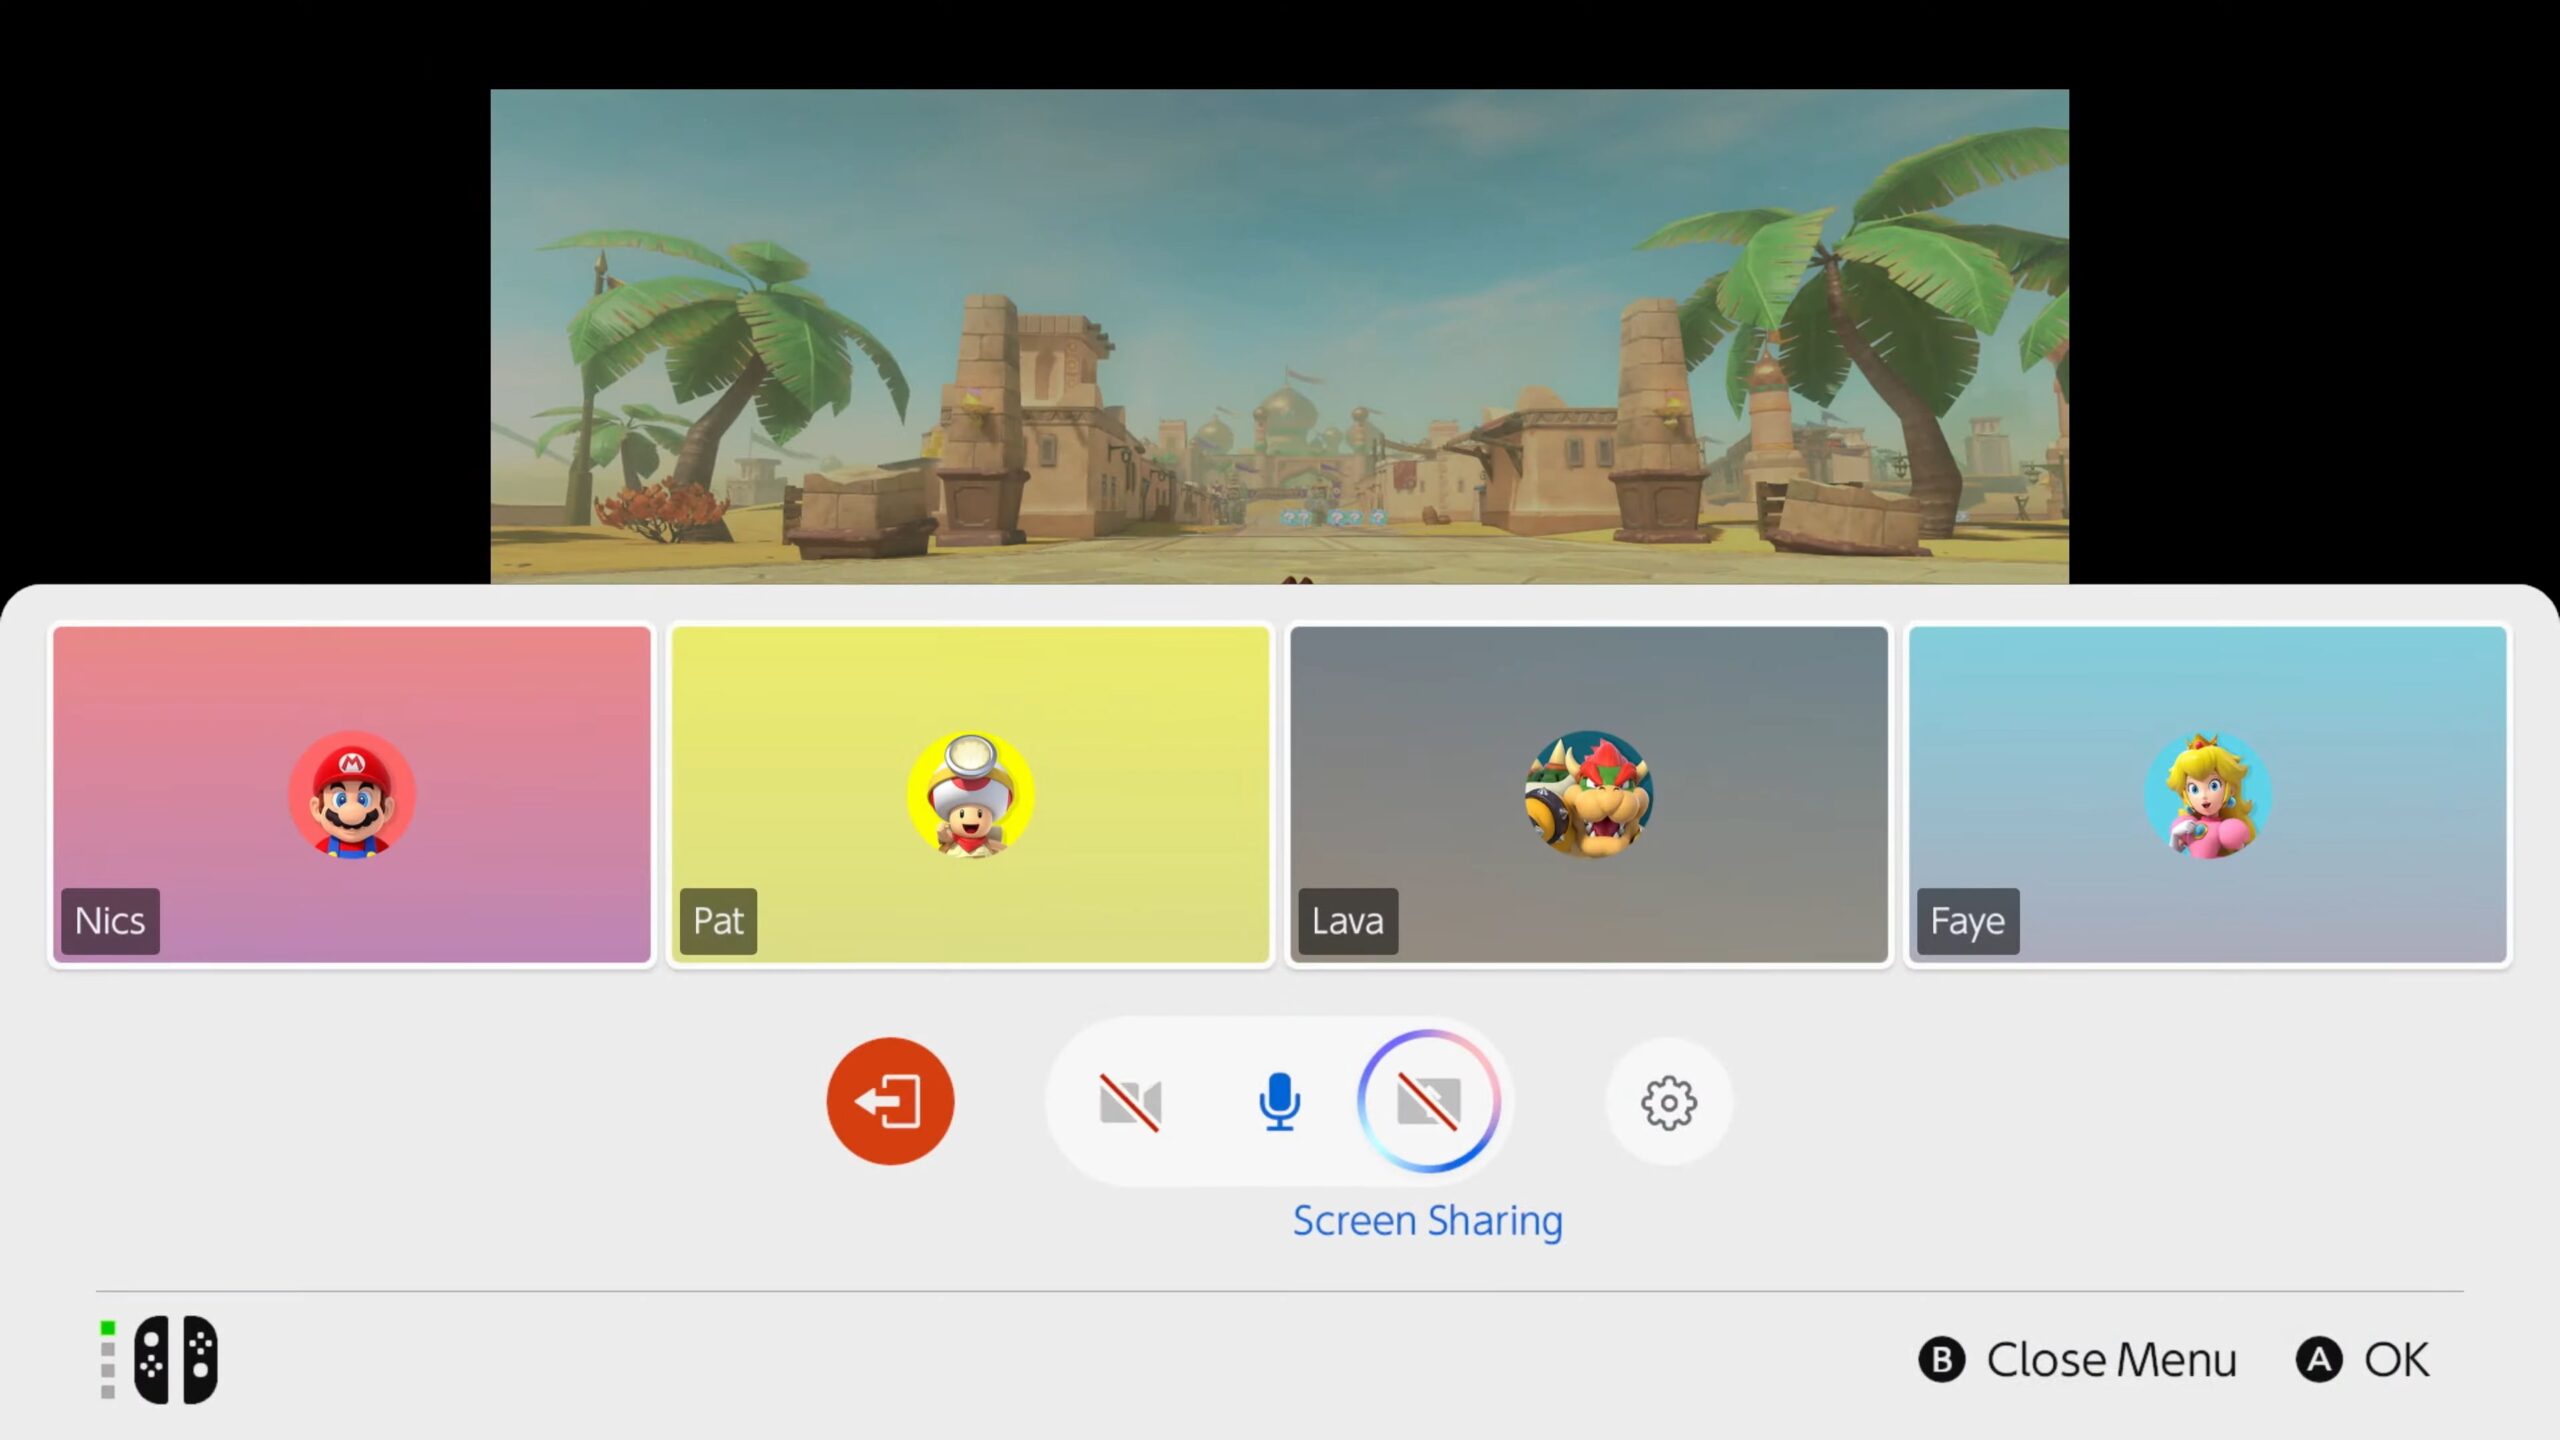
Task: Click the Bowser avatar icon
Action: point(1589,795)
